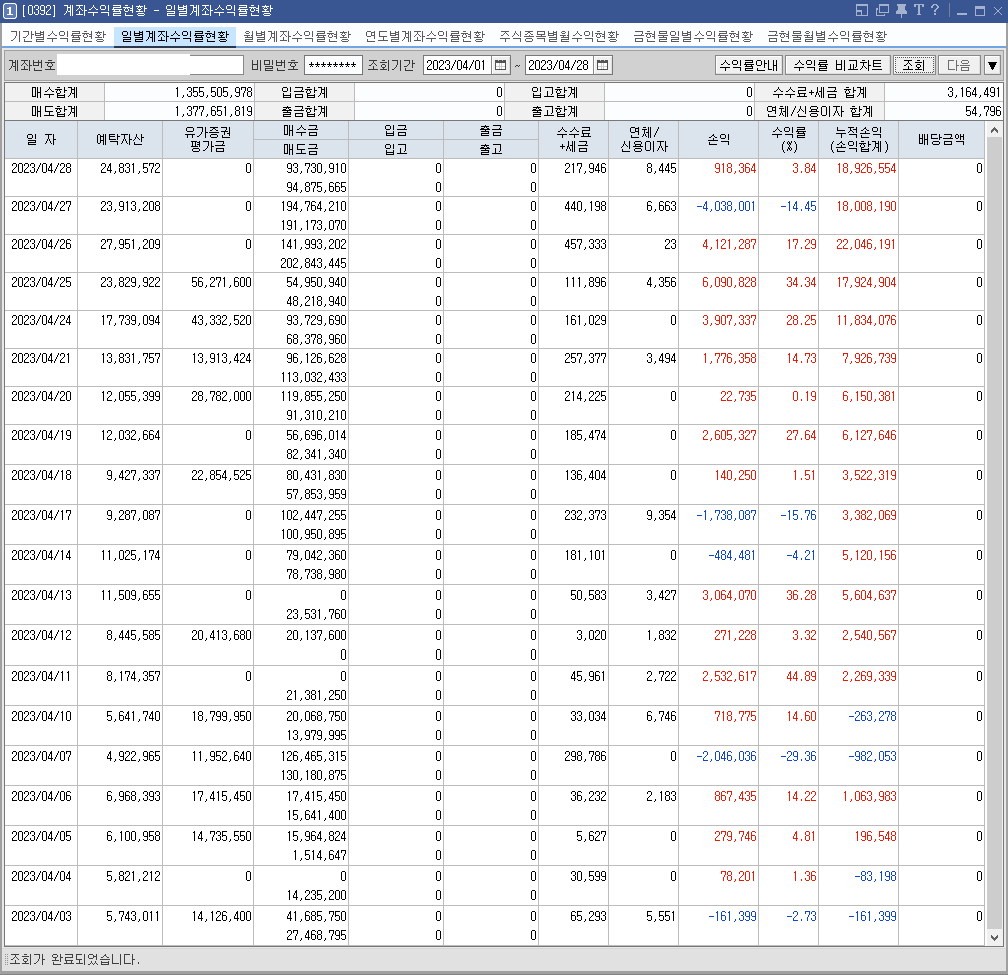Click the 수익률(%) column header
Screen dimensions: 1008x975
tap(789, 139)
